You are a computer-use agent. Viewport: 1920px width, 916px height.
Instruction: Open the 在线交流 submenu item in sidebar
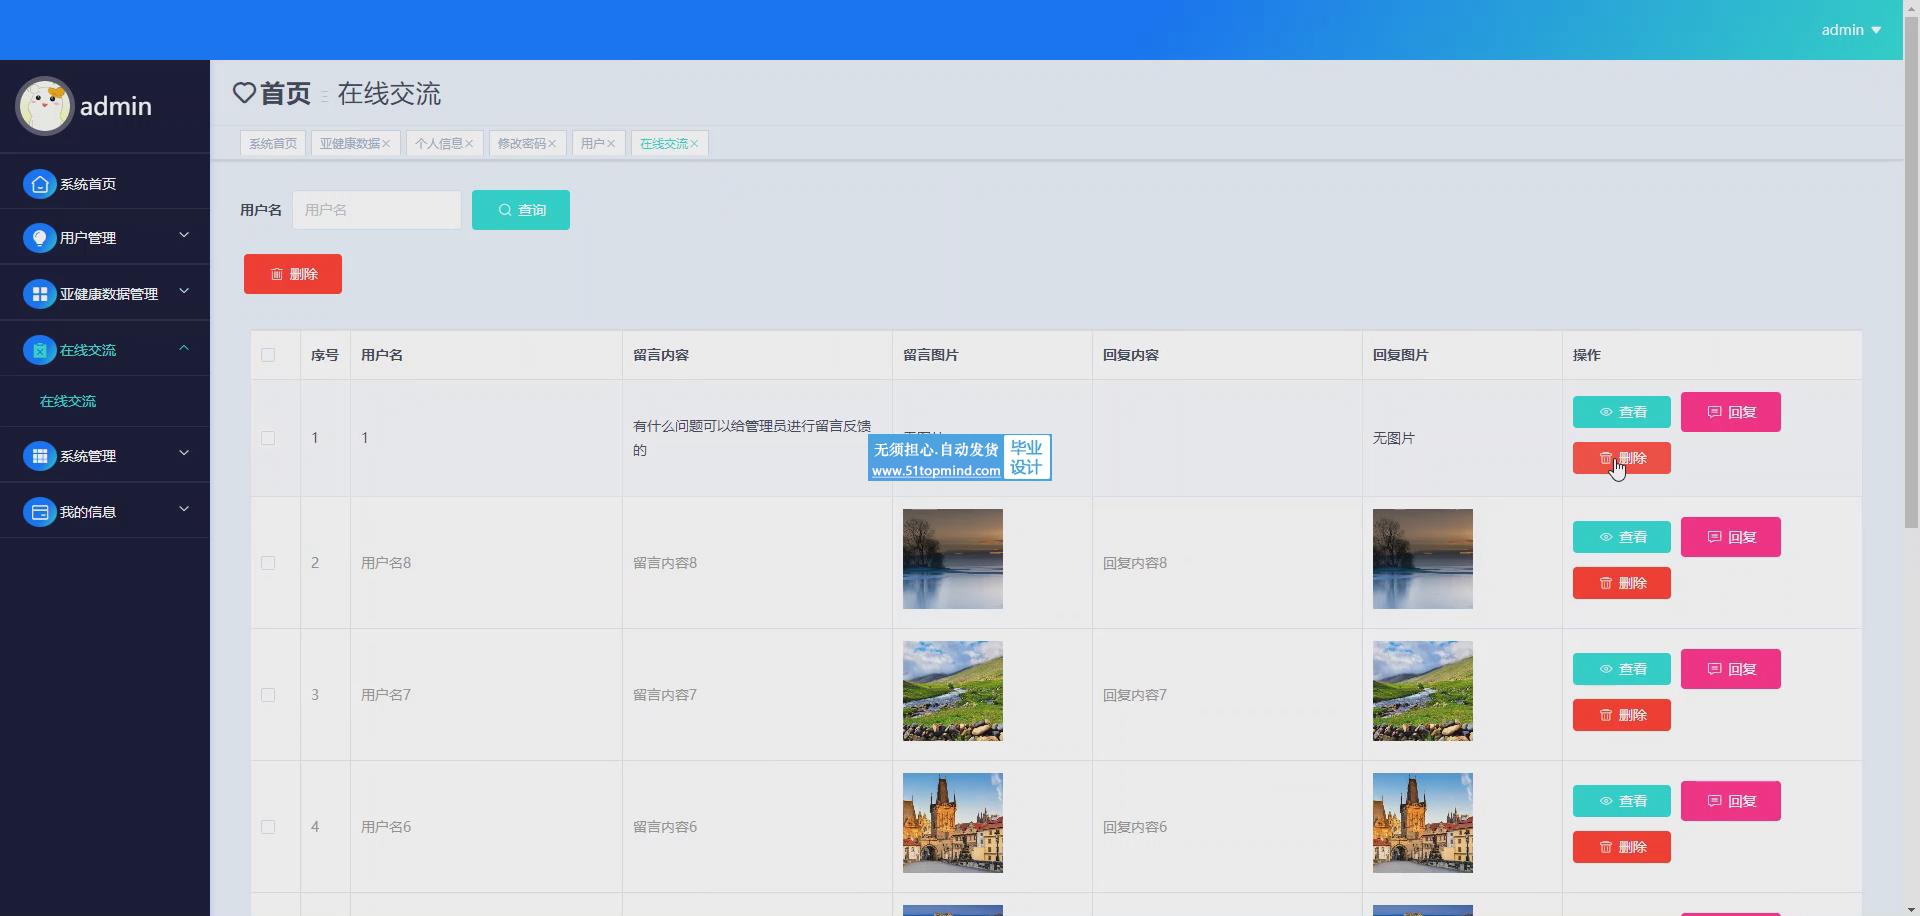pyautogui.click(x=68, y=401)
